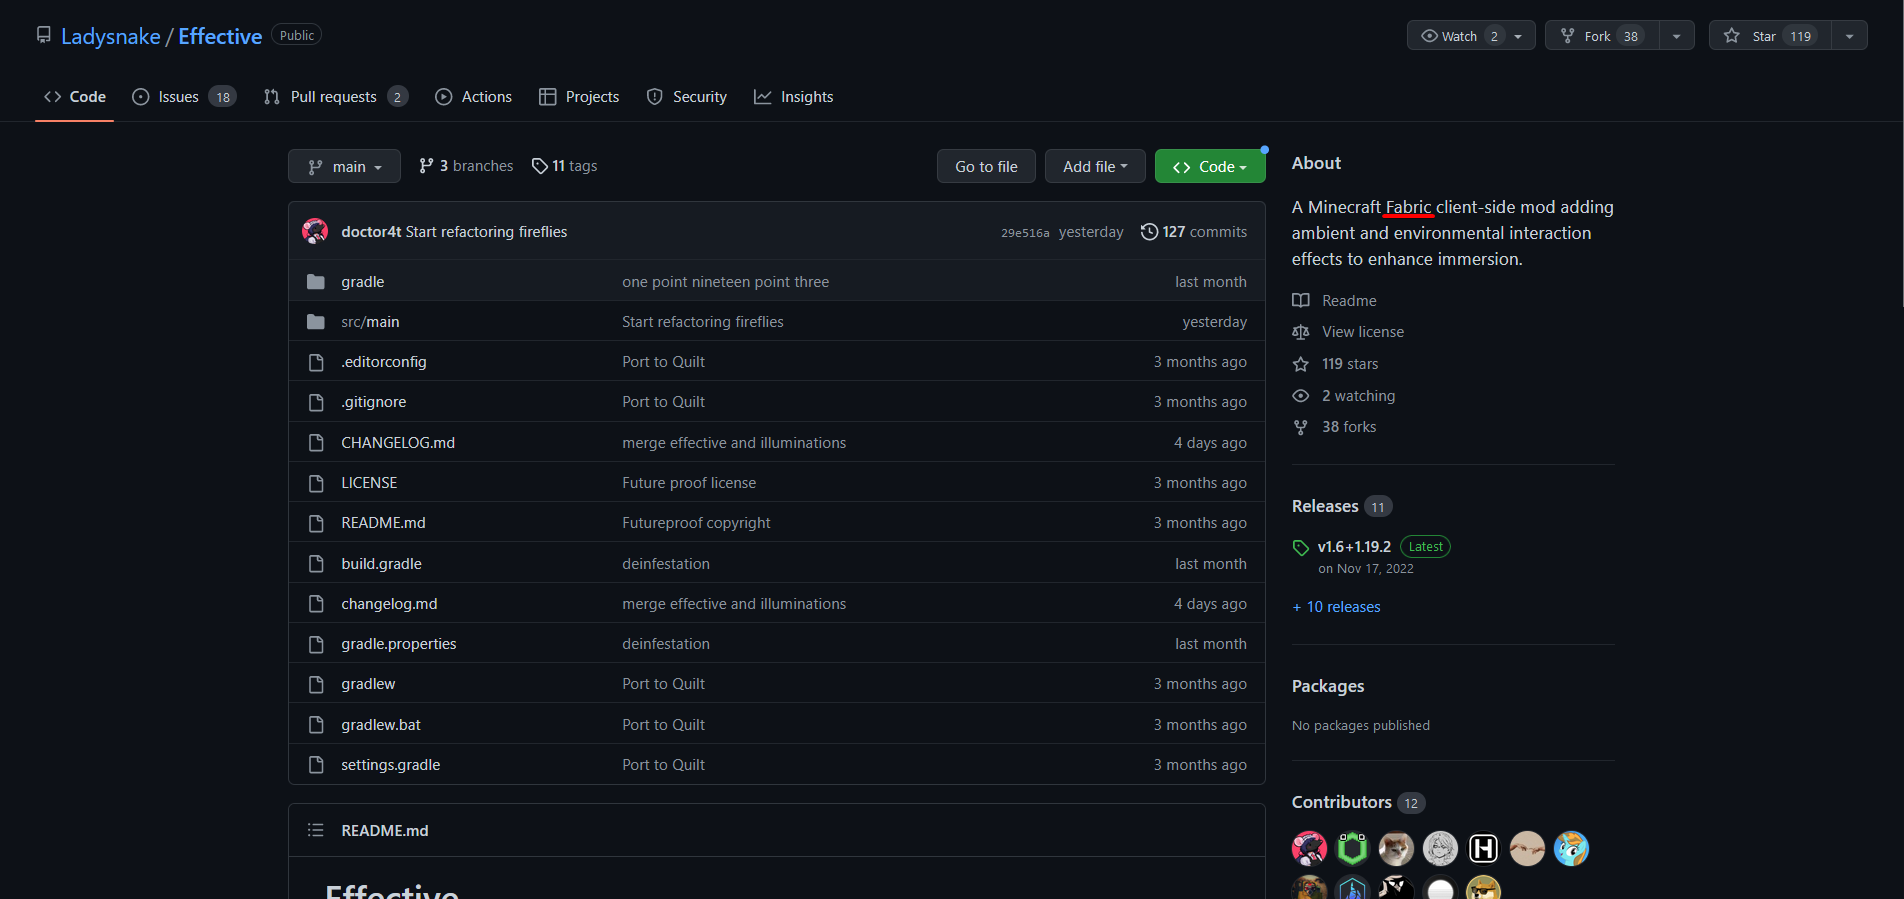The image size is (1904, 899).
Task: Open the commit hash 29e516a
Action: pyautogui.click(x=1025, y=232)
